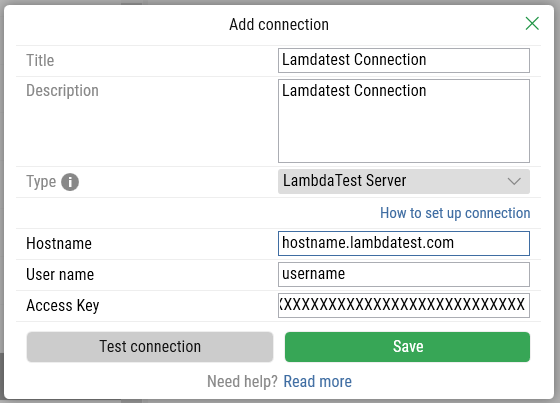
Task: Save the new connection
Action: pyautogui.click(x=407, y=347)
